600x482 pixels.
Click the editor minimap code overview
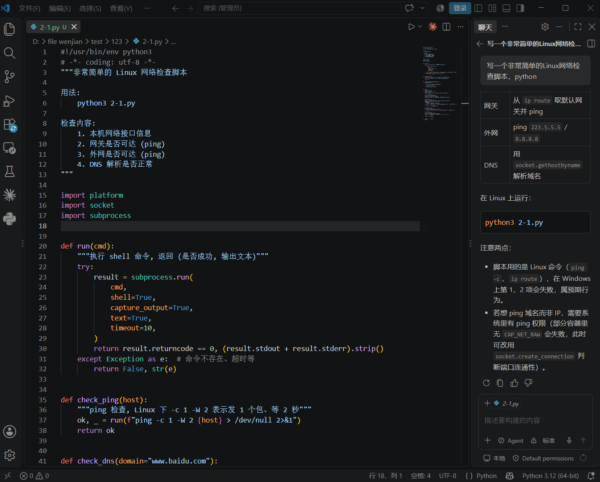[440, 83]
